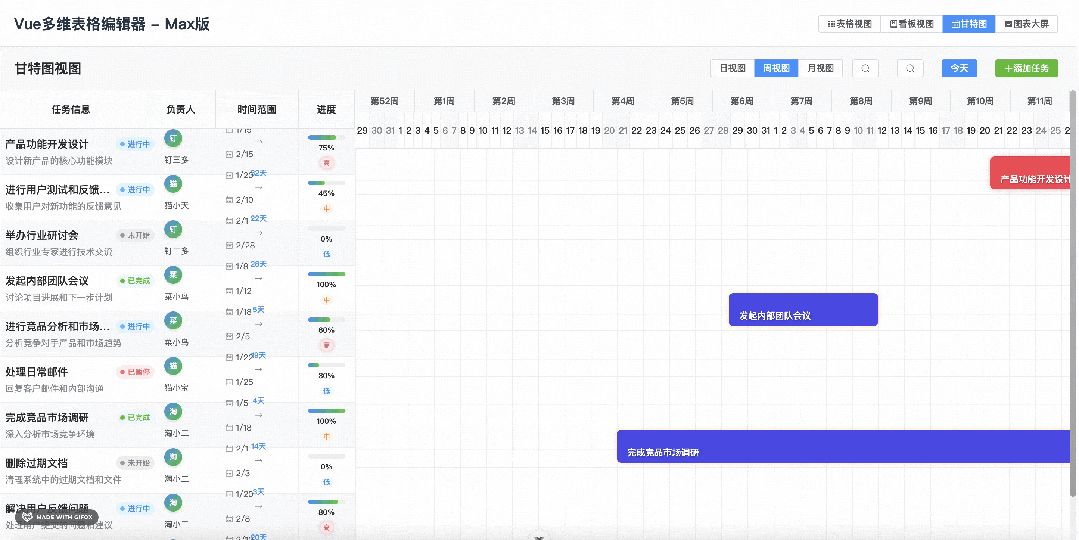Click 进行中 status badge of 产品功能开发设计

pyautogui.click(x=135, y=144)
